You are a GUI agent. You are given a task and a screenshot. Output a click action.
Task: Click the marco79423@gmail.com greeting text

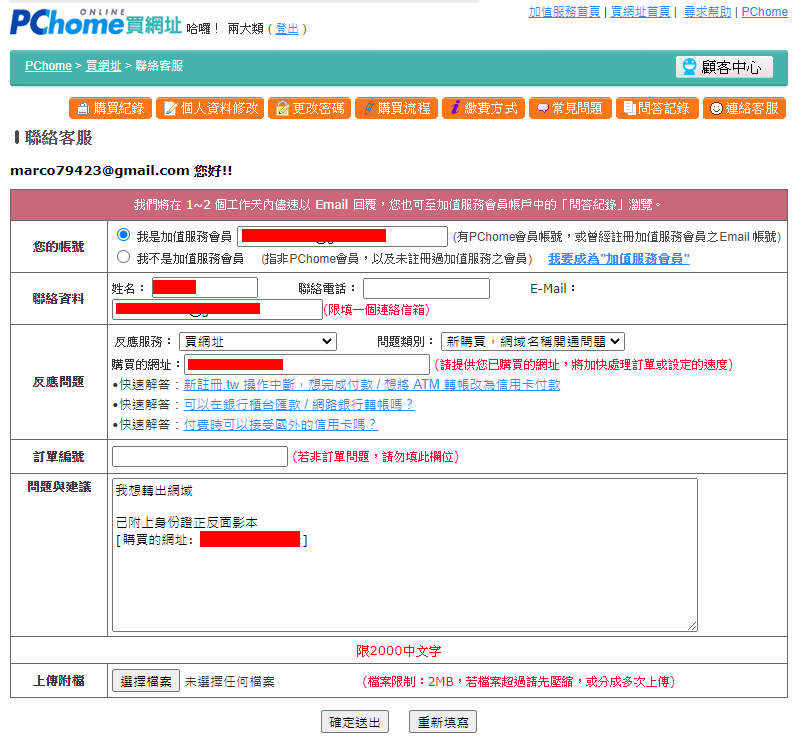click(121, 170)
